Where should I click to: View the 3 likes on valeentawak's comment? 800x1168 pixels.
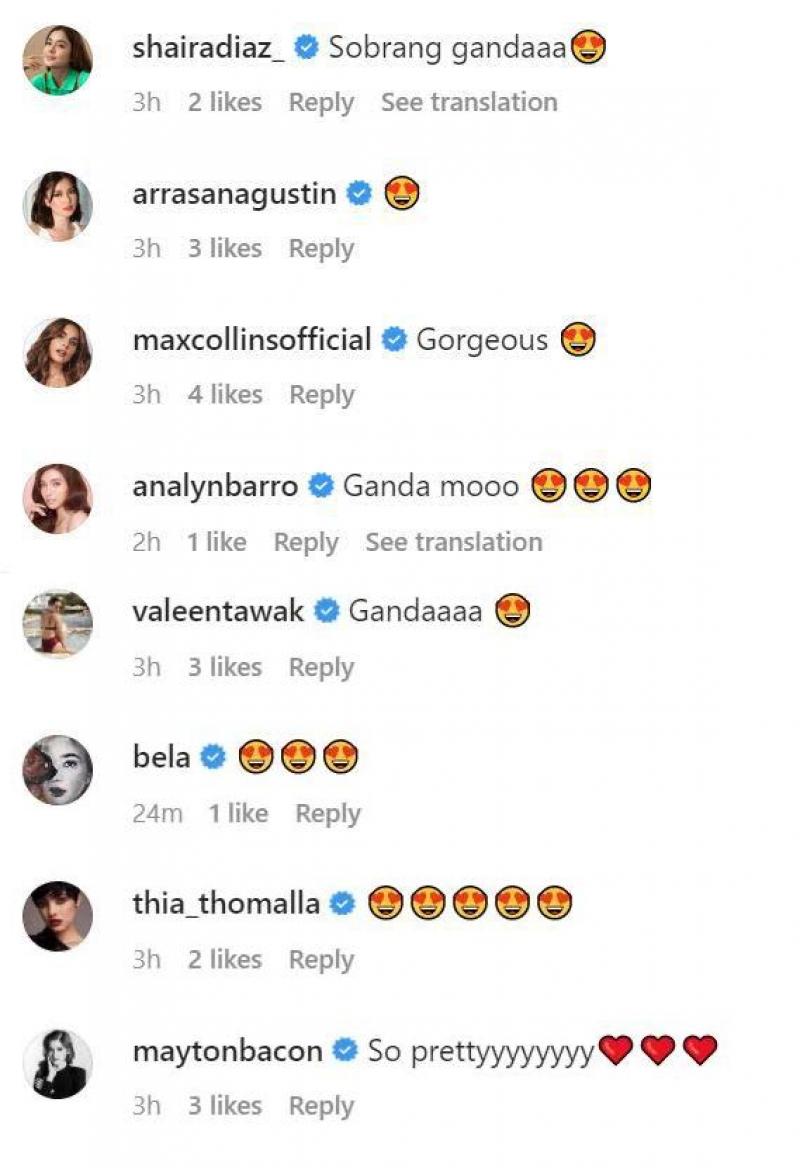coord(224,667)
